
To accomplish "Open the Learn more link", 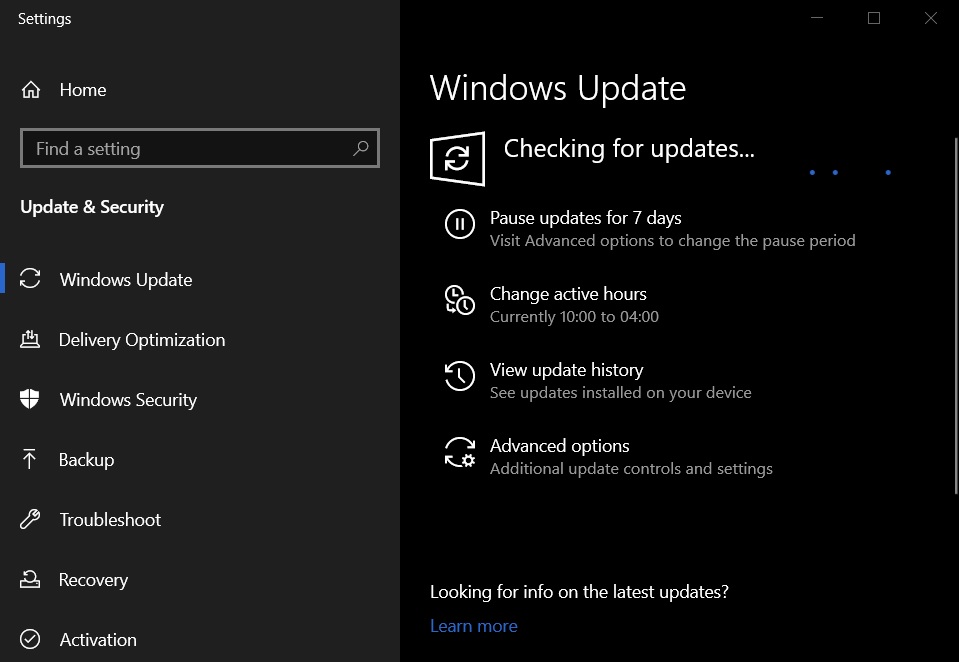I will [x=473, y=626].
